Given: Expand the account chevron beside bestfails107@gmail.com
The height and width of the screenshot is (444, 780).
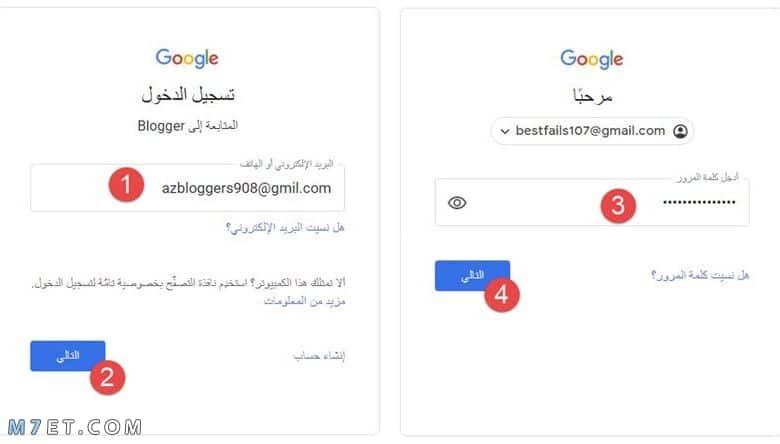Looking at the screenshot, I should 505,132.
